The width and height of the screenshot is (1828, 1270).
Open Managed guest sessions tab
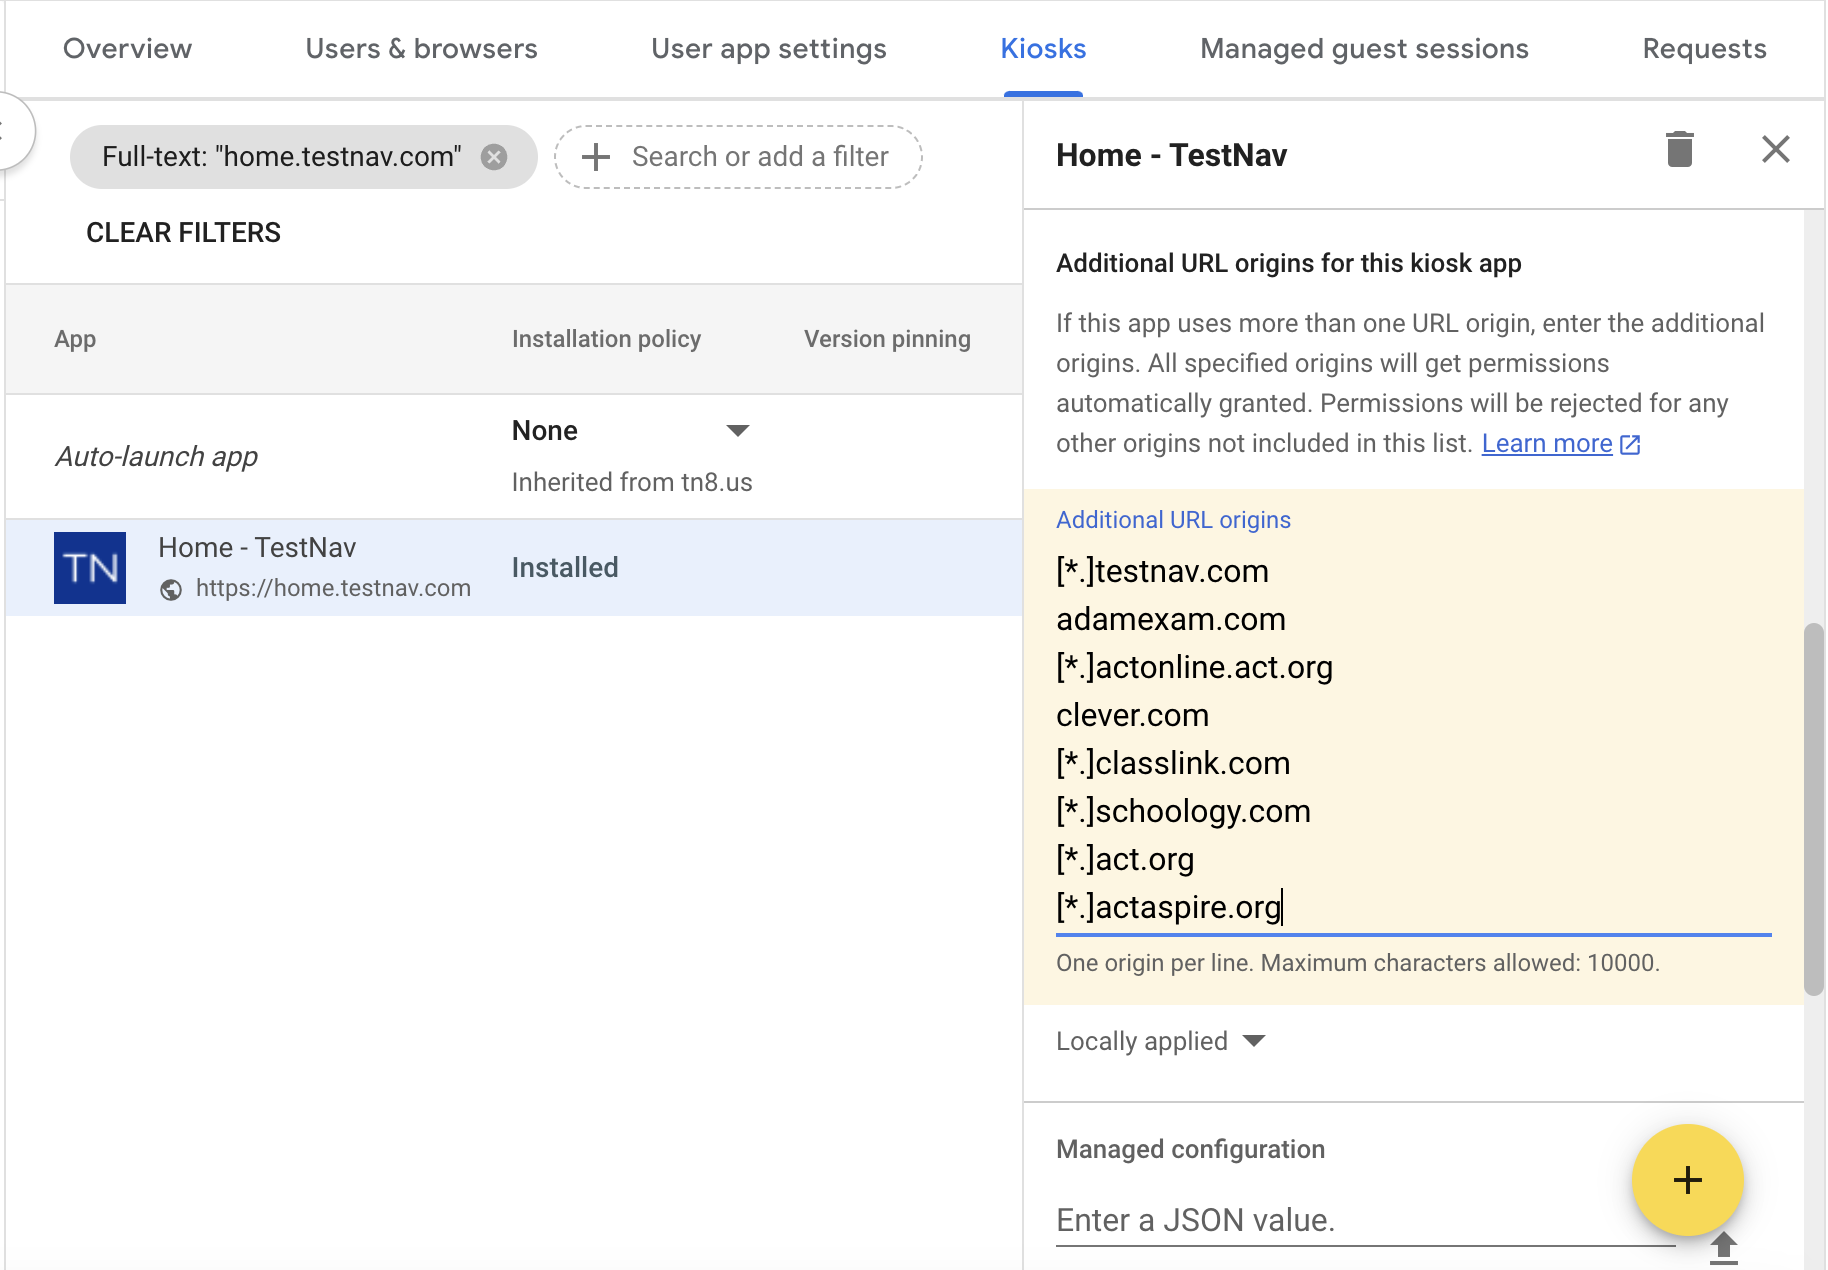1364,49
